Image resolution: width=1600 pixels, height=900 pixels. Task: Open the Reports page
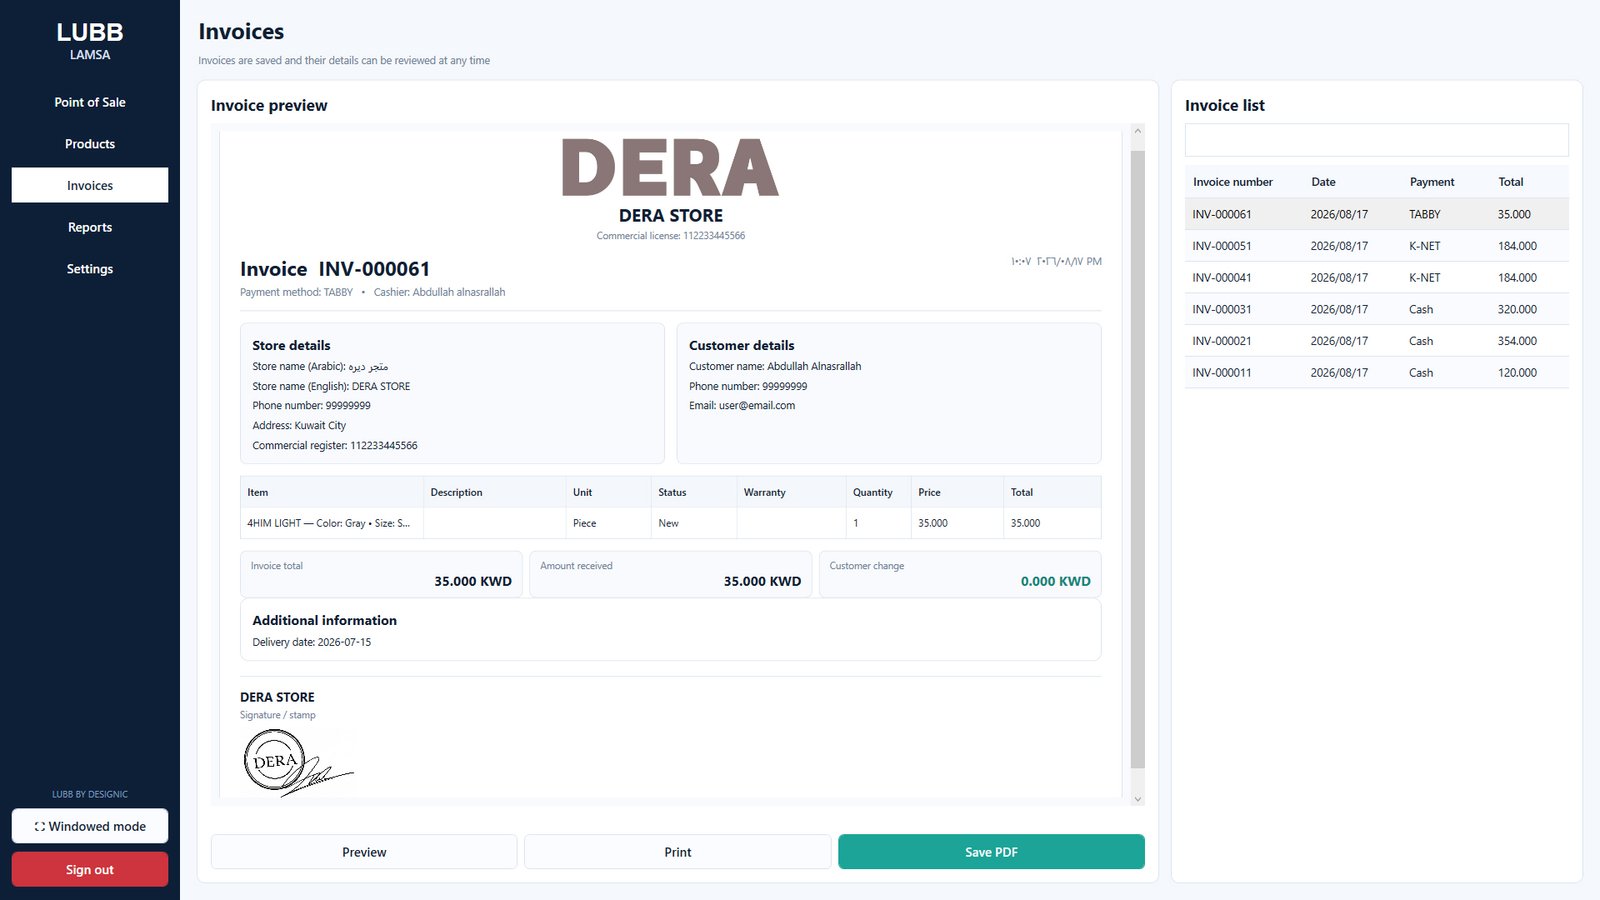click(x=90, y=227)
